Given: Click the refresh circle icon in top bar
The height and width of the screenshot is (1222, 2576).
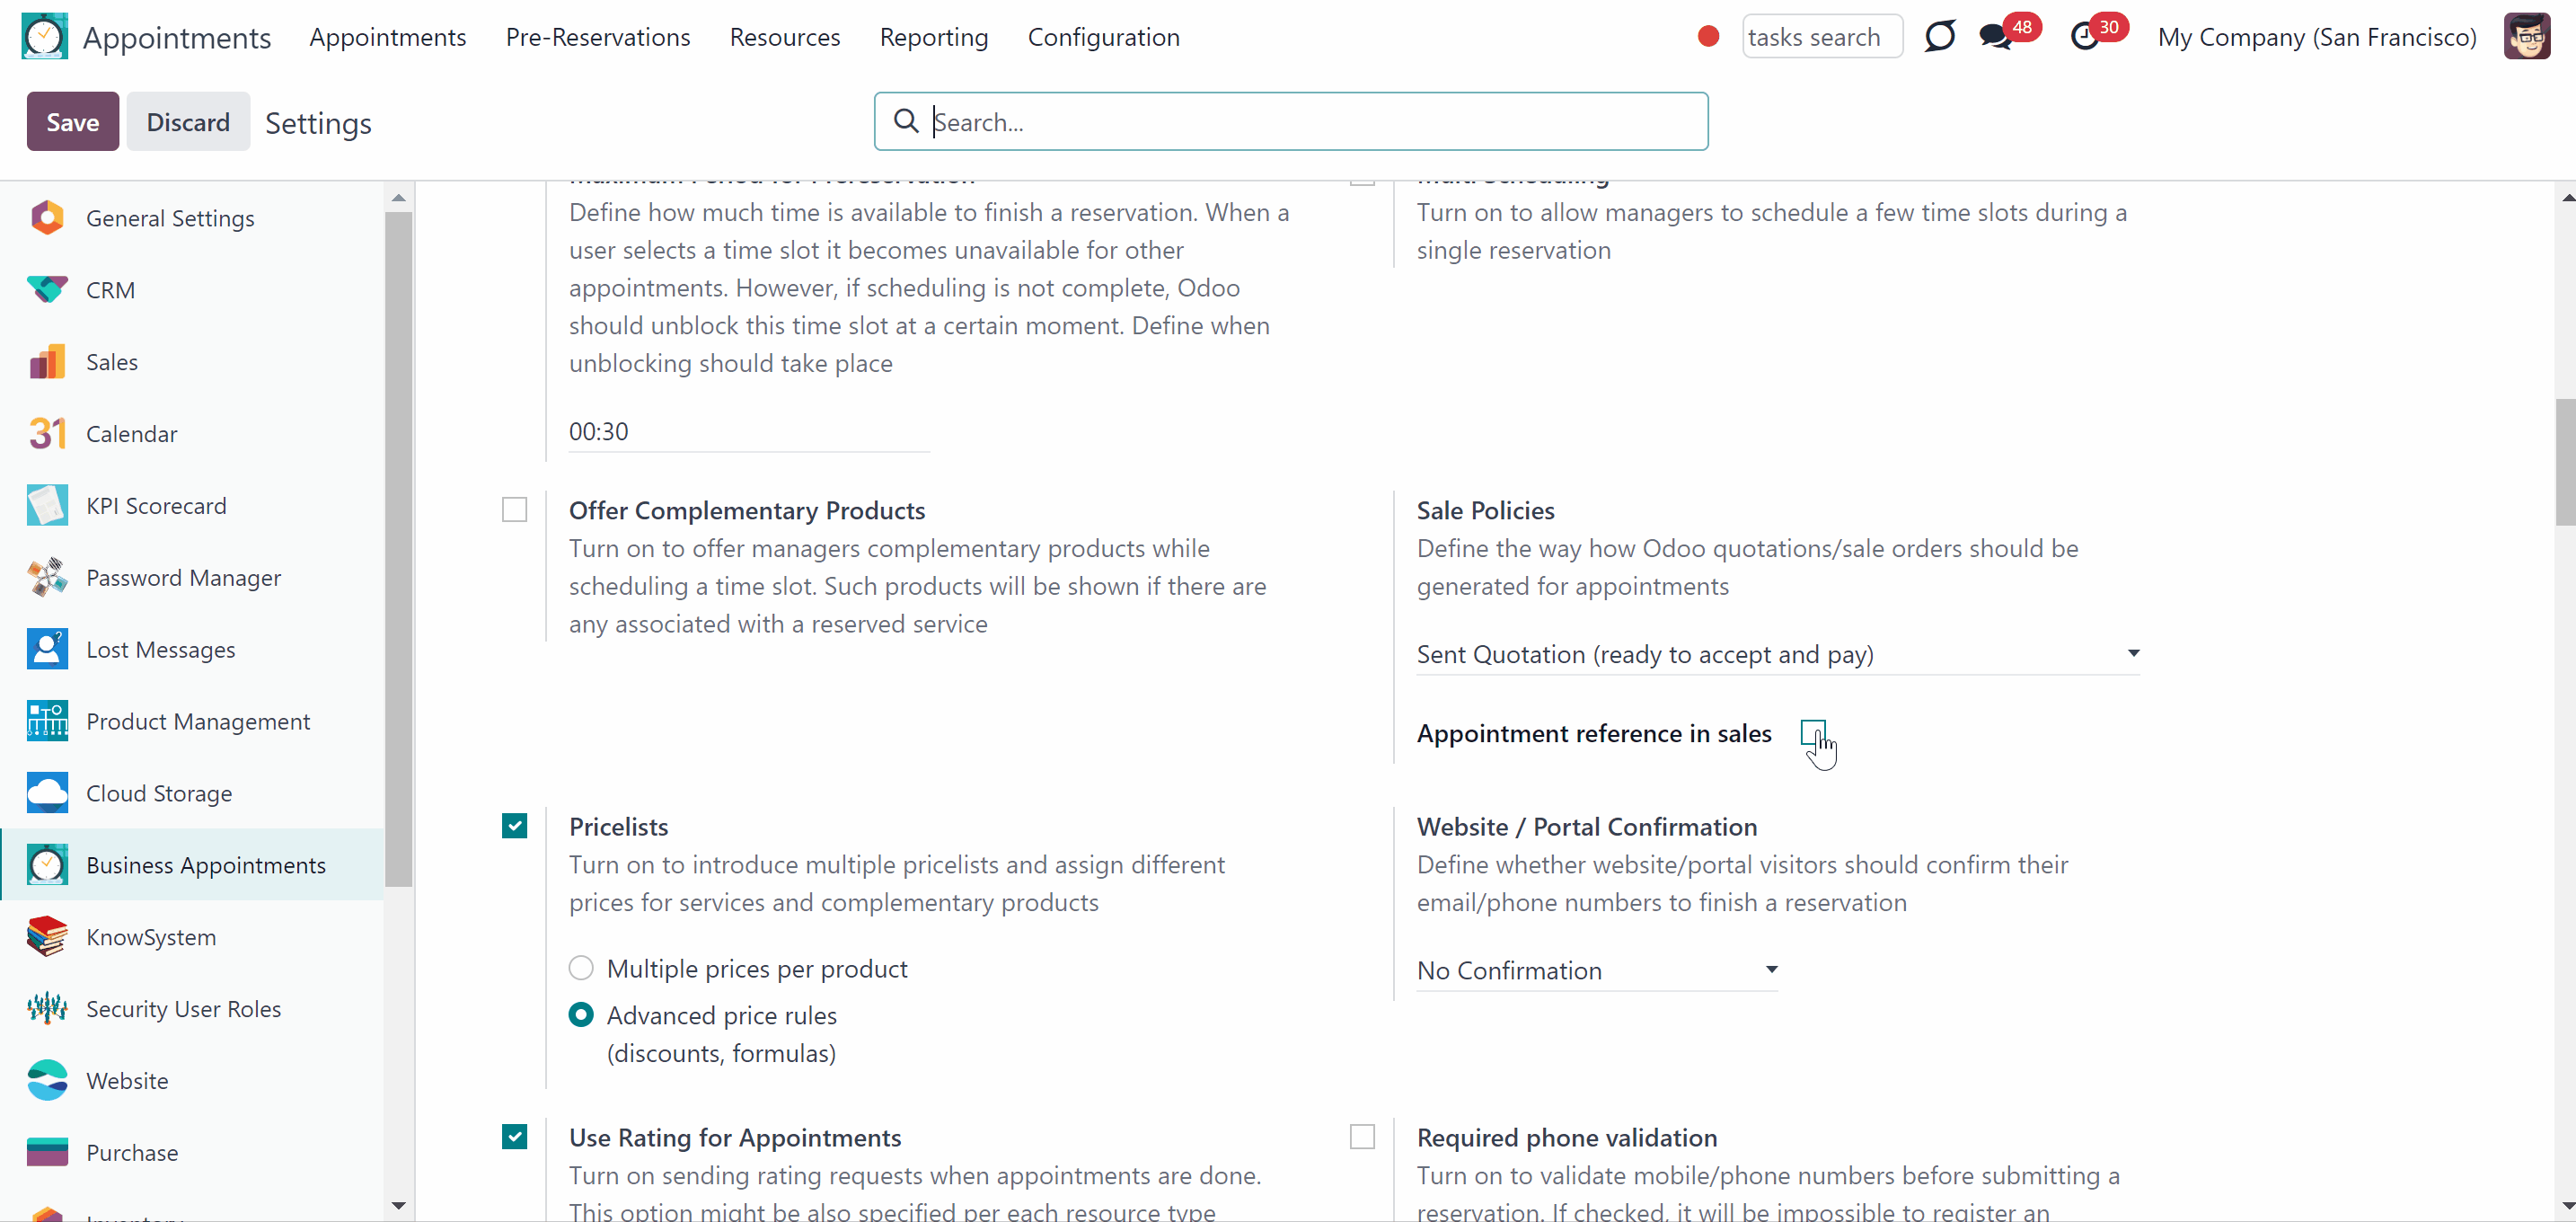Looking at the screenshot, I should tap(1939, 37).
